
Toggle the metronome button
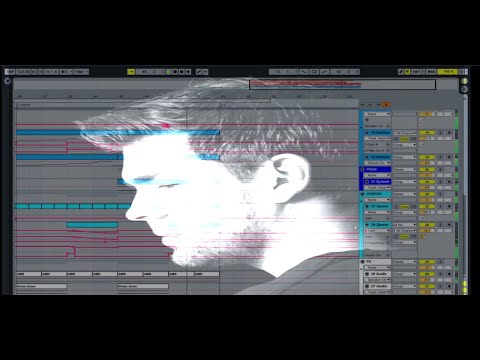65,72
